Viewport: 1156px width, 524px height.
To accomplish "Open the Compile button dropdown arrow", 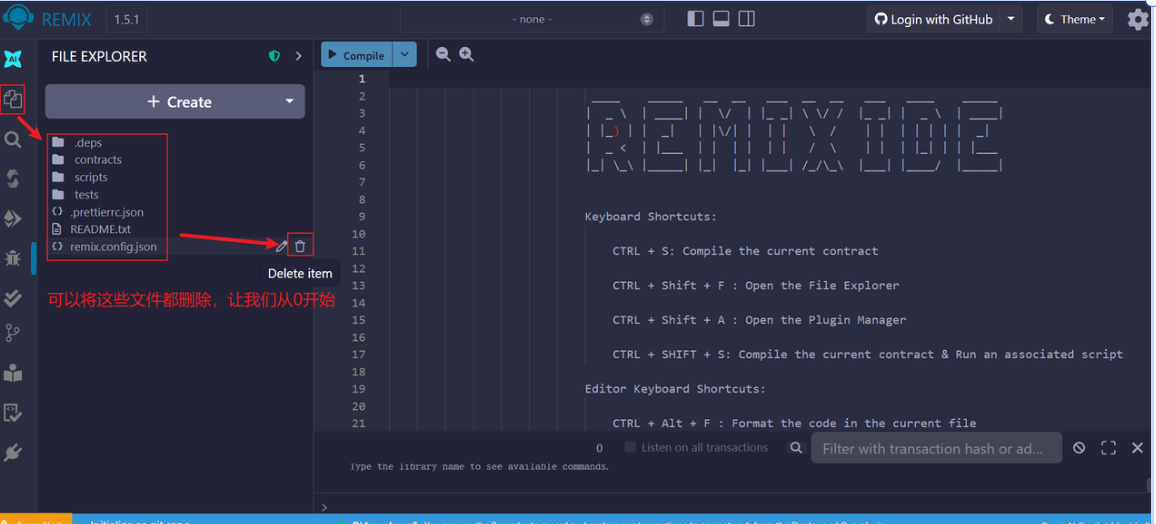I will [x=404, y=55].
